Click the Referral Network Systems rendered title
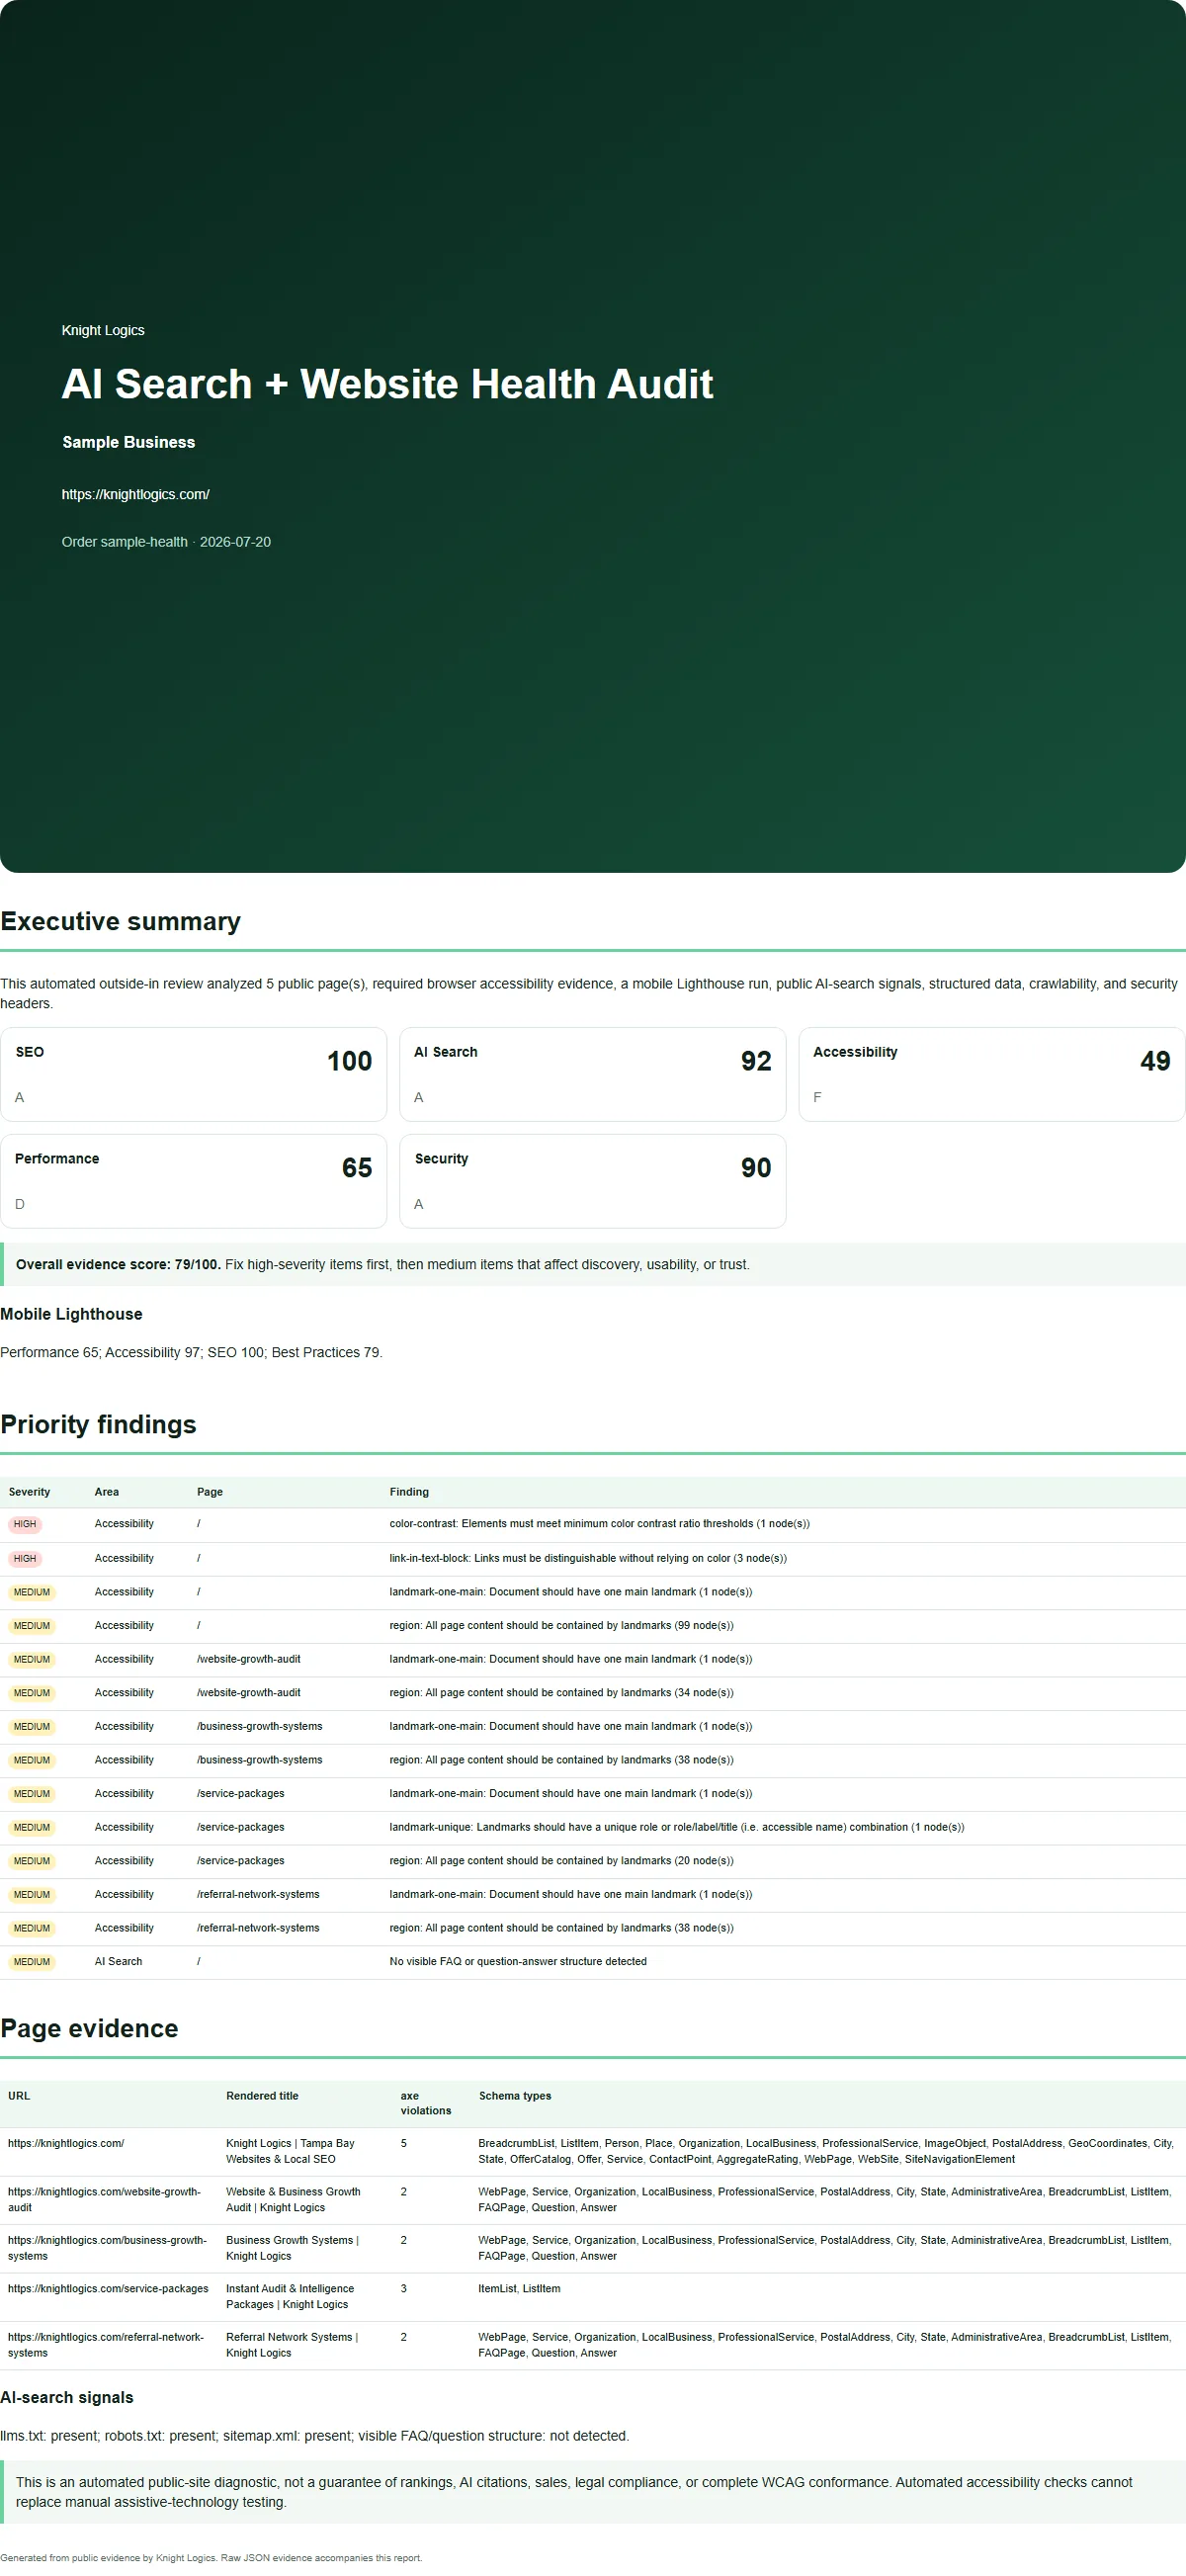This screenshot has height=2576, width=1186. (x=292, y=2345)
